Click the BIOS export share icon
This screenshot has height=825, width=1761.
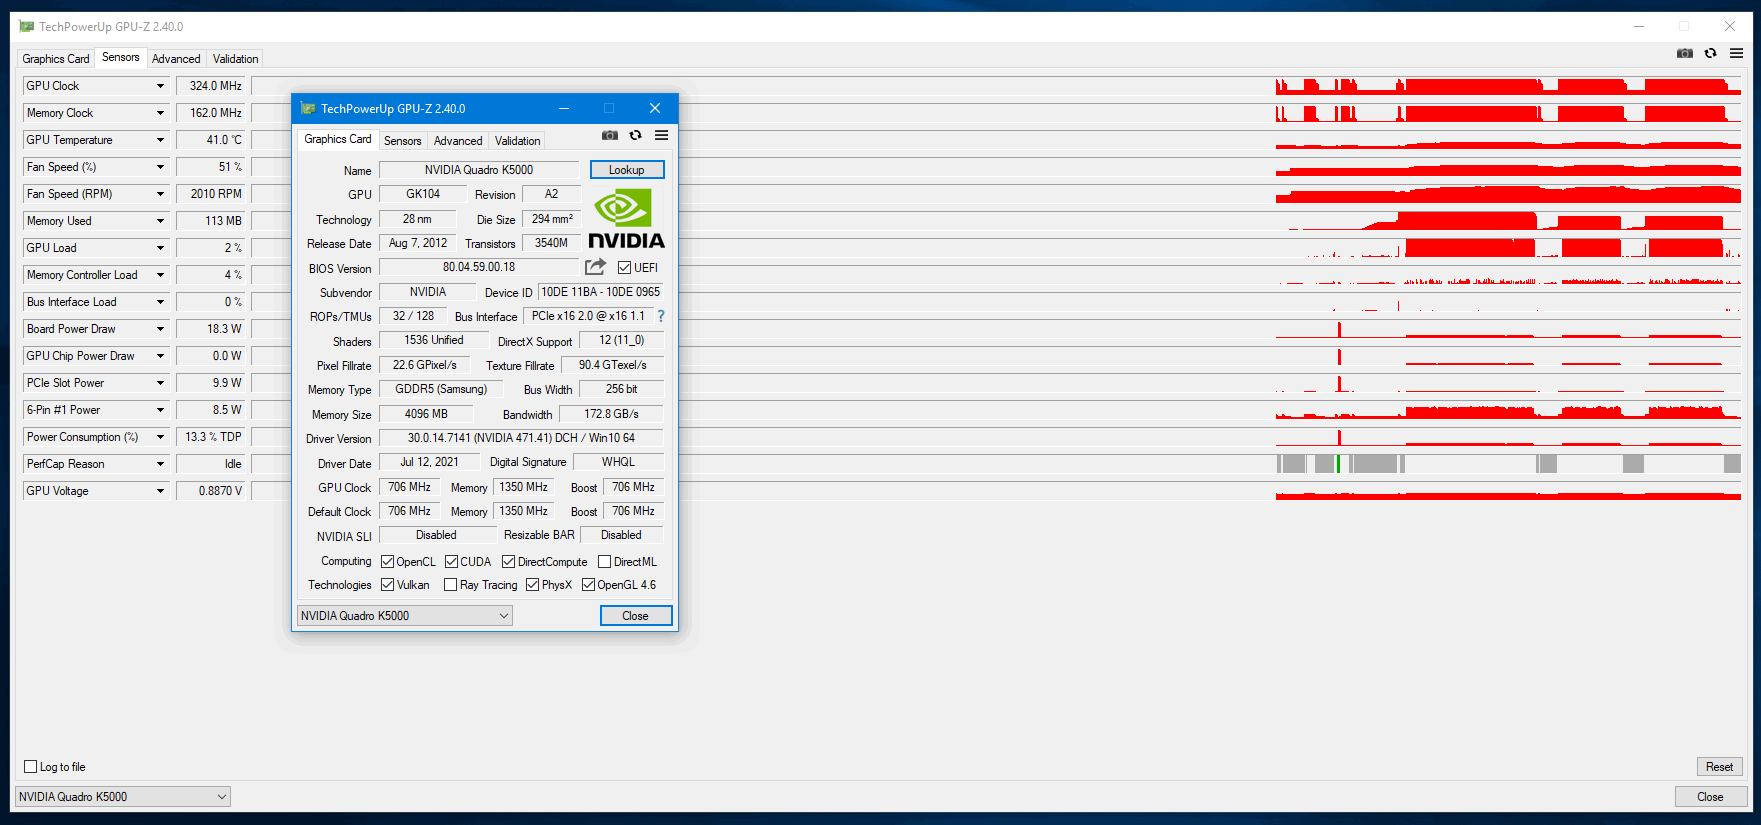click(595, 267)
